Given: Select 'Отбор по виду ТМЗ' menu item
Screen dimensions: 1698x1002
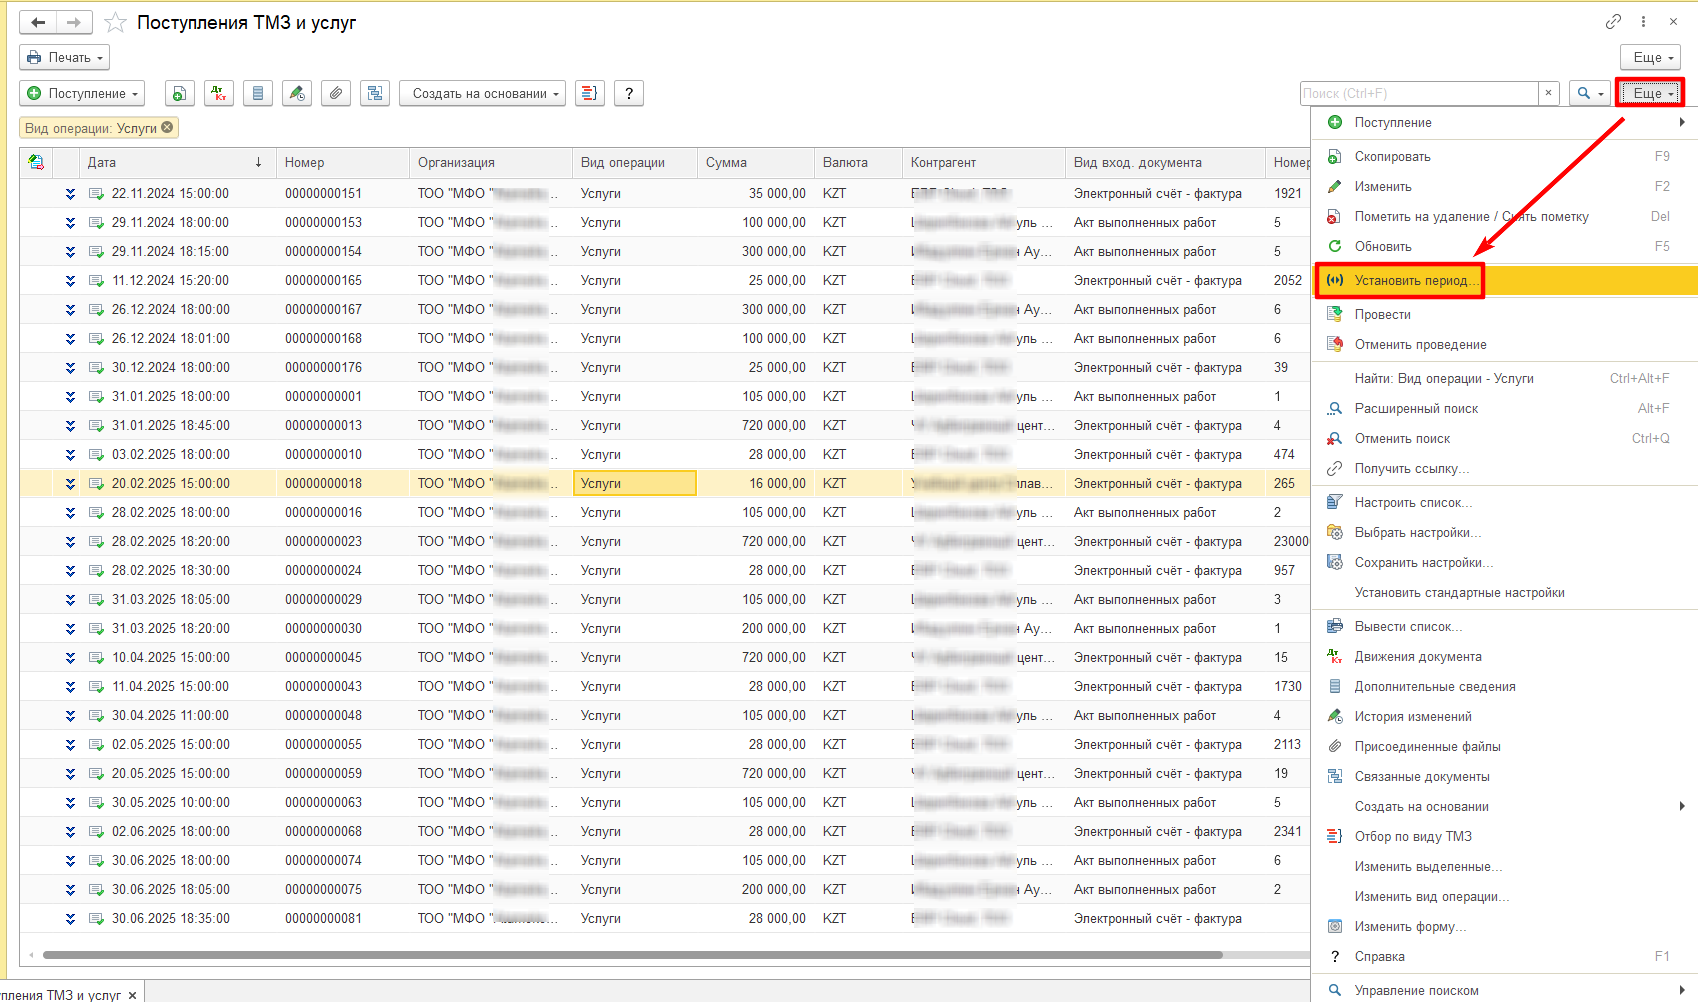Looking at the screenshot, I should (1504, 836).
